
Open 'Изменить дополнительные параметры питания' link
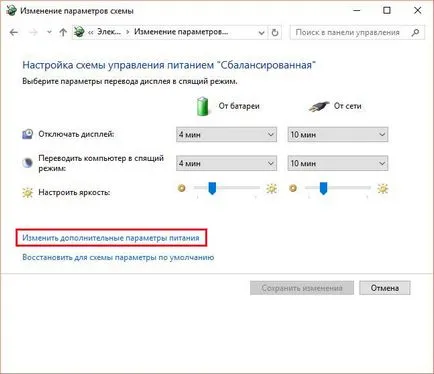pos(111,238)
